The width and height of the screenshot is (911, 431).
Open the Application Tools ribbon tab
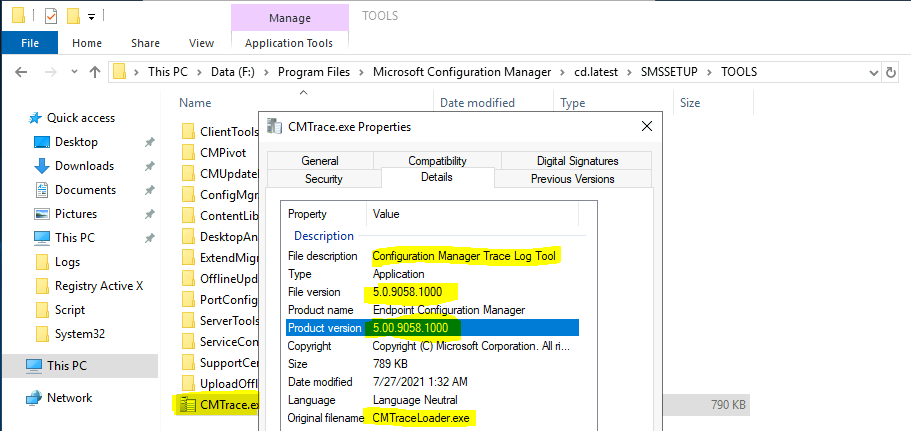[x=289, y=43]
